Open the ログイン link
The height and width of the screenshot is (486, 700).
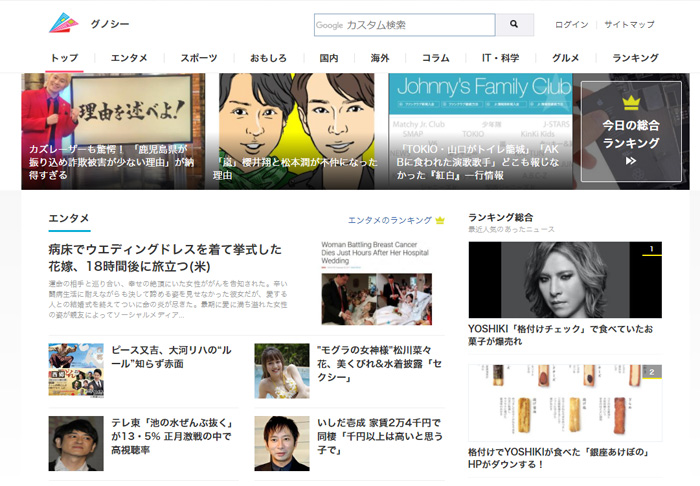(571, 25)
